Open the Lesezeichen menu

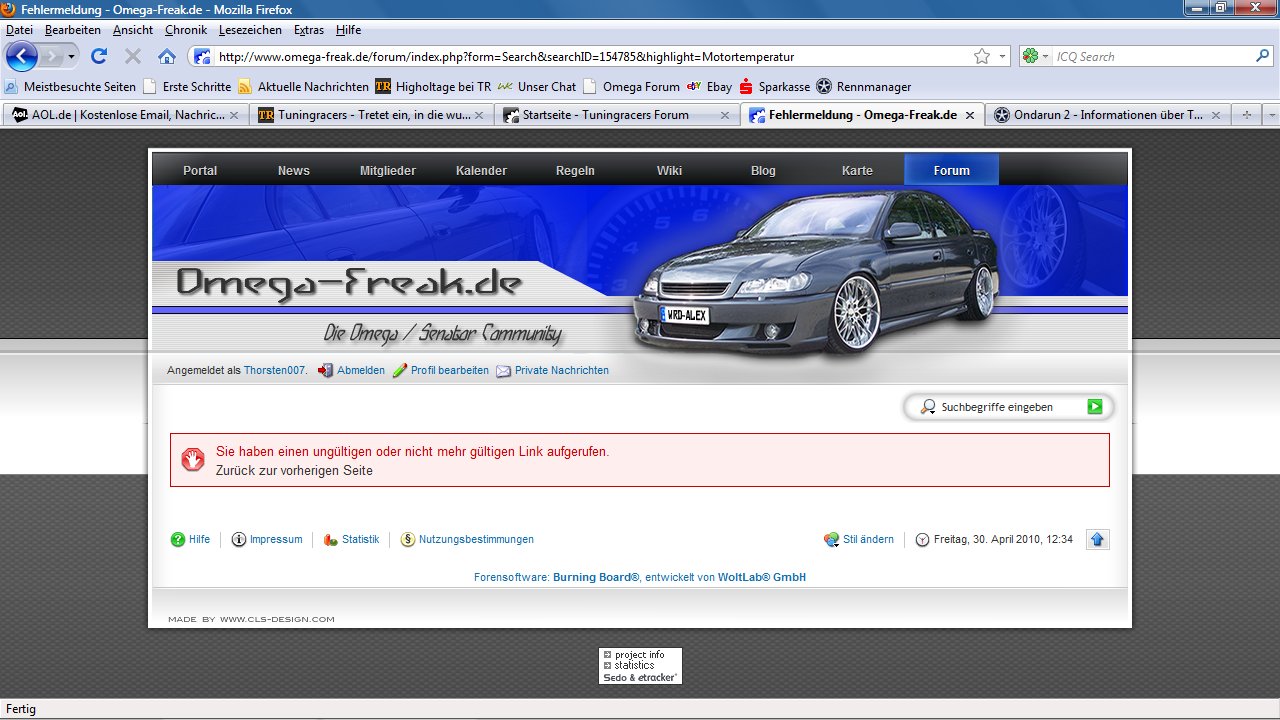tap(250, 30)
